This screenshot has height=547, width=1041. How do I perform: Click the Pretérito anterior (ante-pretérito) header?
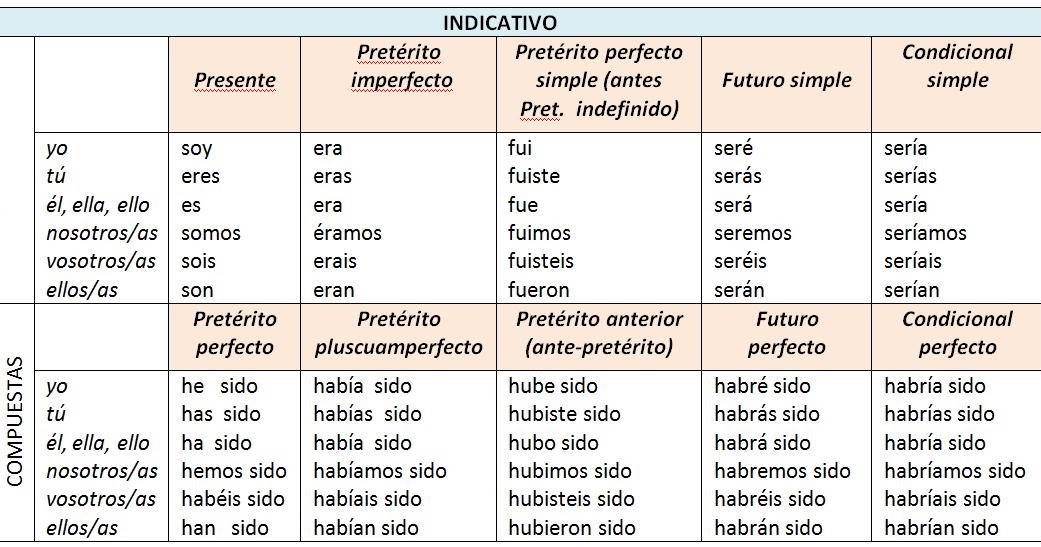(600, 333)
